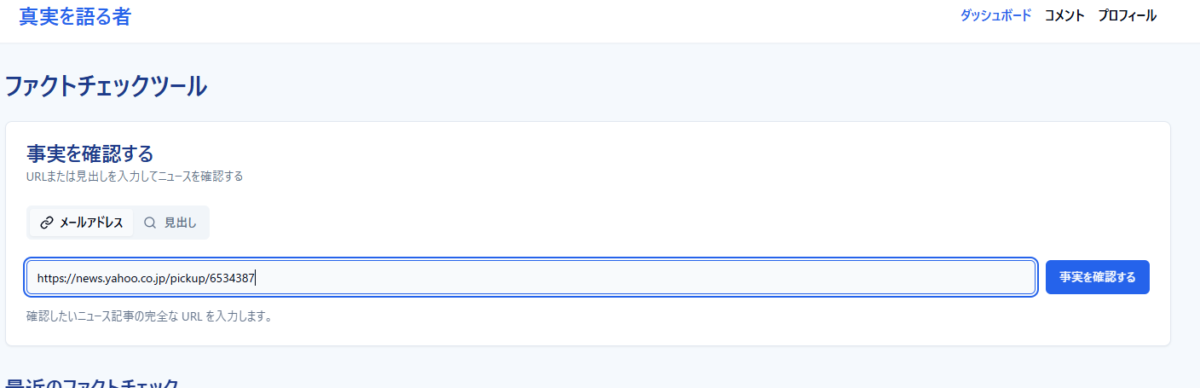
Task: Click the magnifier icon in 見出し tab
Action: (150, 223)
